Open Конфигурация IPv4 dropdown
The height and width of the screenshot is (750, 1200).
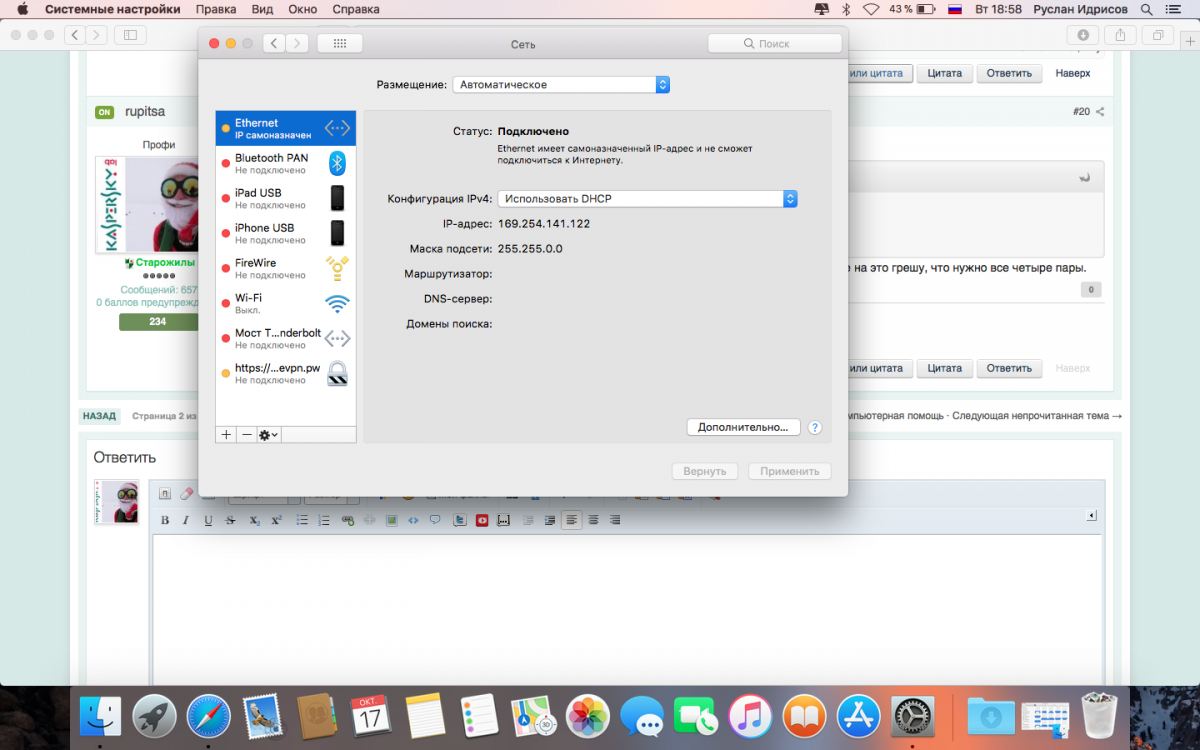coord(647,199)
